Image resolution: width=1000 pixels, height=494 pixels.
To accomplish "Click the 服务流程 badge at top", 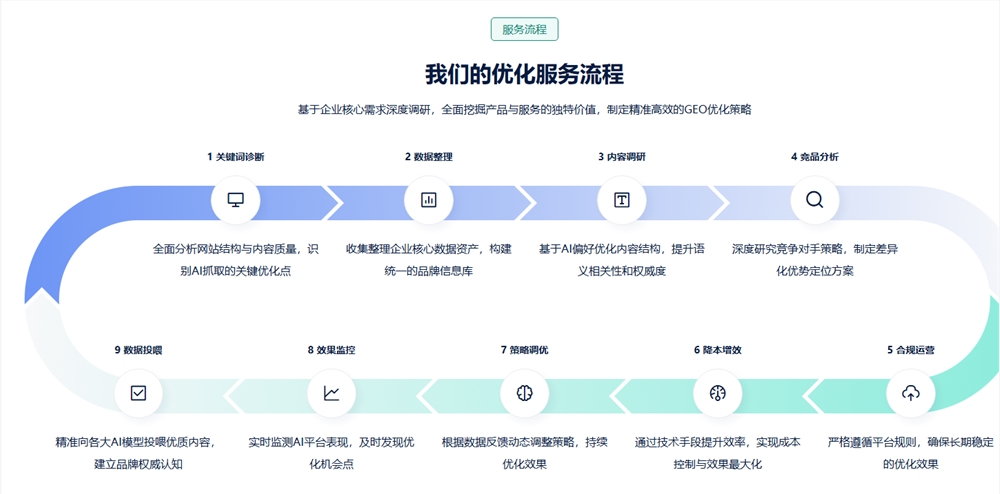I will [524, 29].
